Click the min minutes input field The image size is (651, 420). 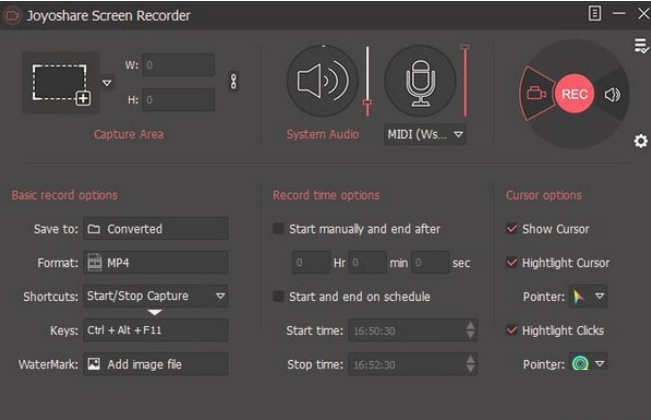tap(367, 263)
